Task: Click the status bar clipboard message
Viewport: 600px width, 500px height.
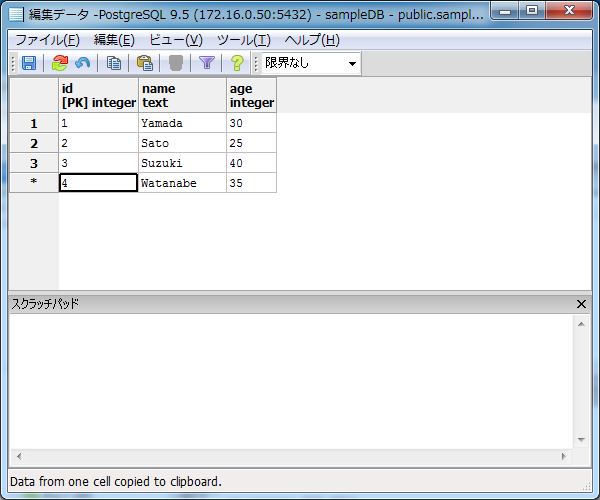Action: [x=116, y=481]
